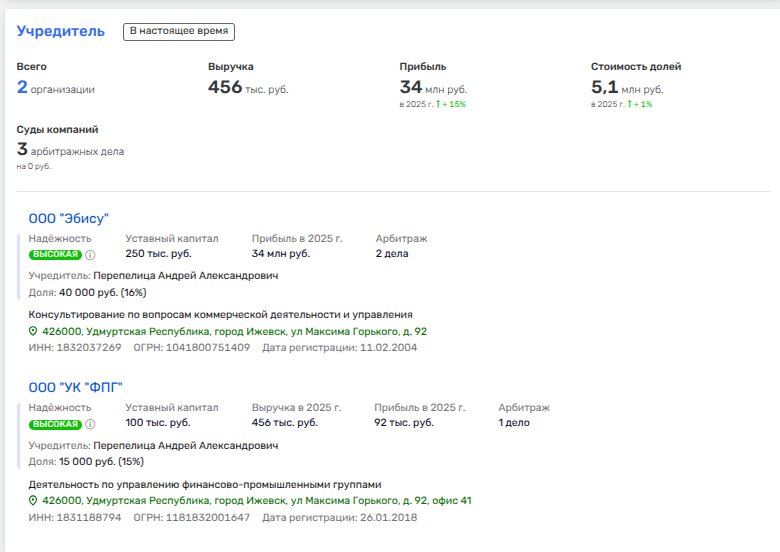Click '2 дела' arbitration value for Эбису
This screenshot has height=552, width=780.
pos(392,254)
